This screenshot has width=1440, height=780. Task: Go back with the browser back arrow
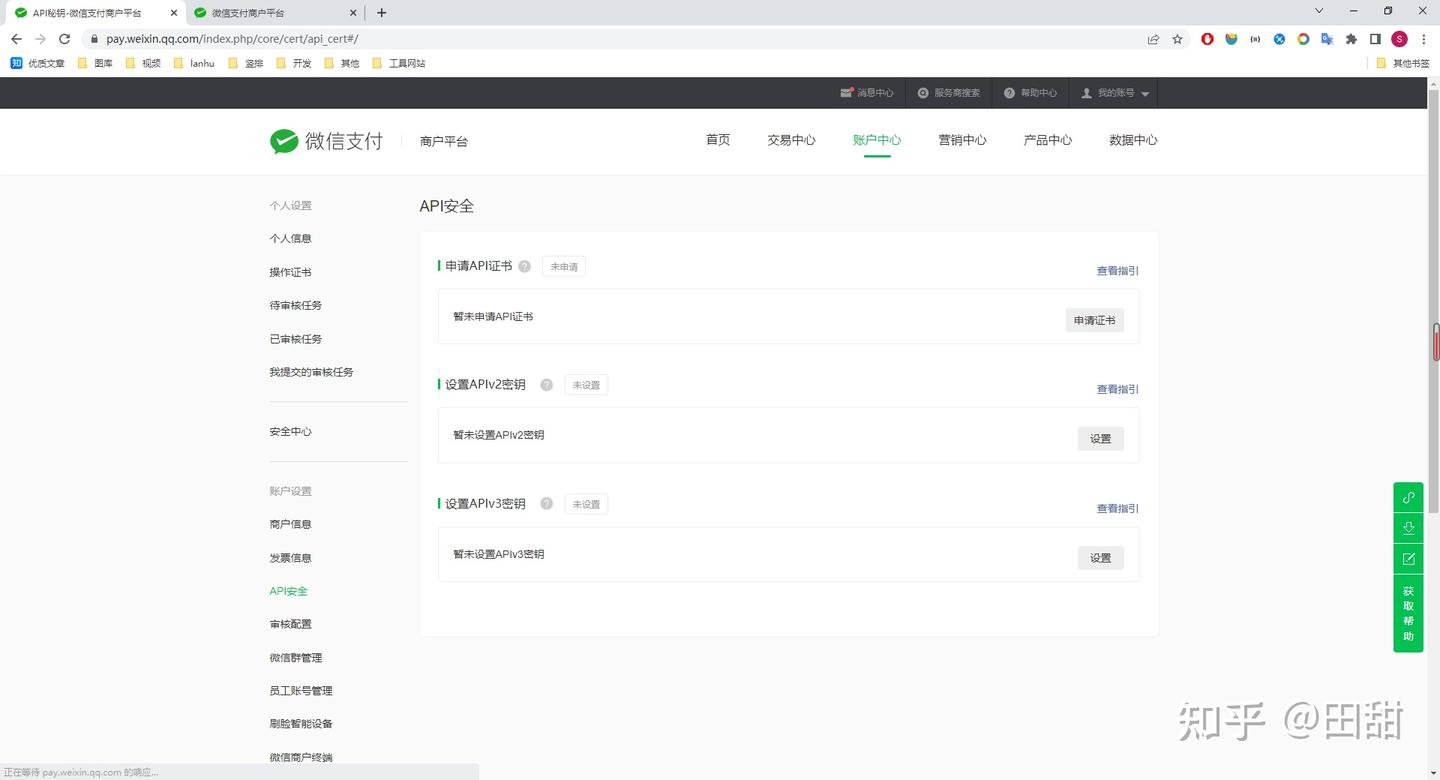pyautogui.click(x=16, y=39)
